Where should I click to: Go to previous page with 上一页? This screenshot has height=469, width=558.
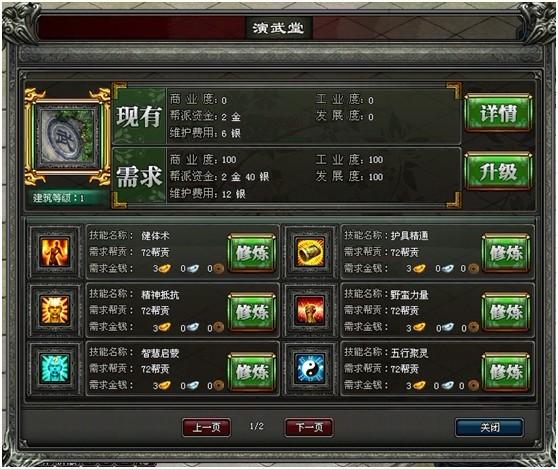[x=206, y=427]
